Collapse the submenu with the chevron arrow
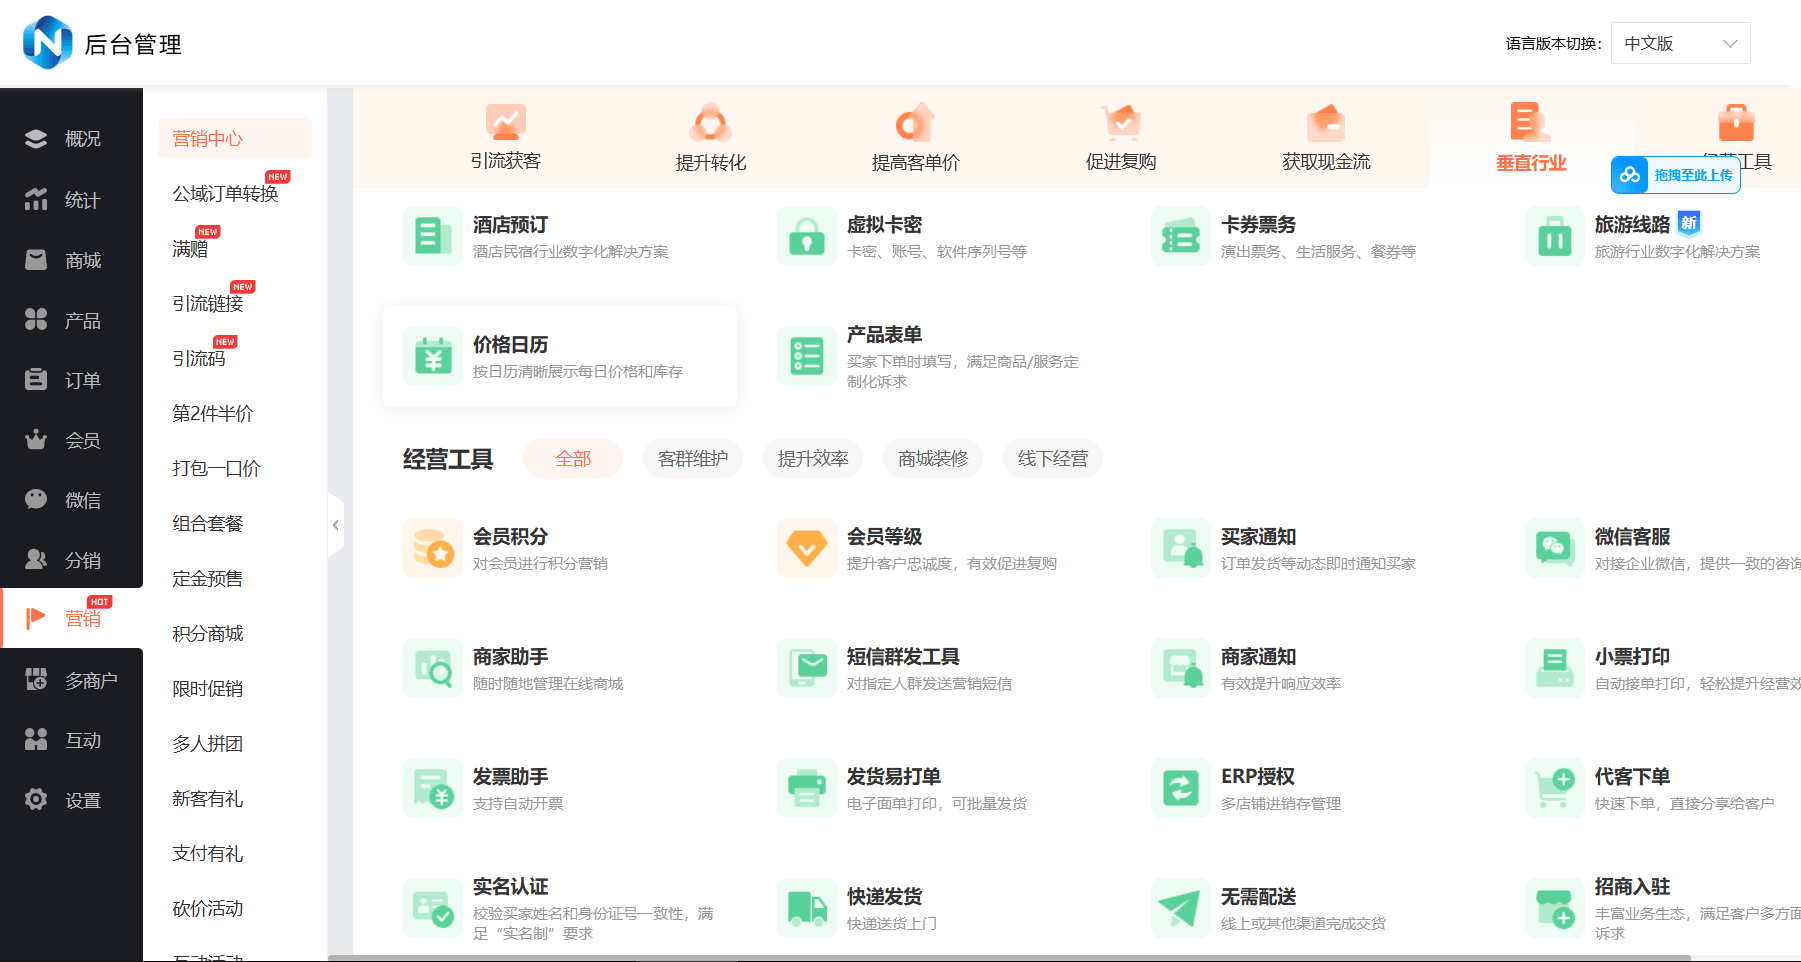Image resolution: width=1801 pixels, height=962 pixels. pyautogui.click(x=336, y=524)
